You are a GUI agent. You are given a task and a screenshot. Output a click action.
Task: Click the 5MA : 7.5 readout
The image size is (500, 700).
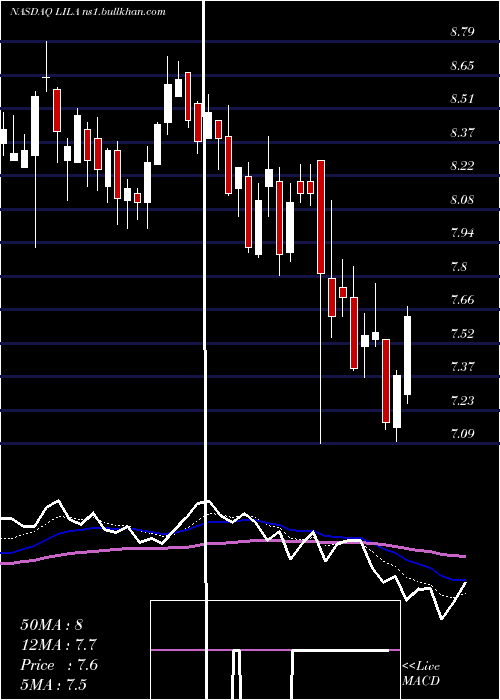point(54,685)
